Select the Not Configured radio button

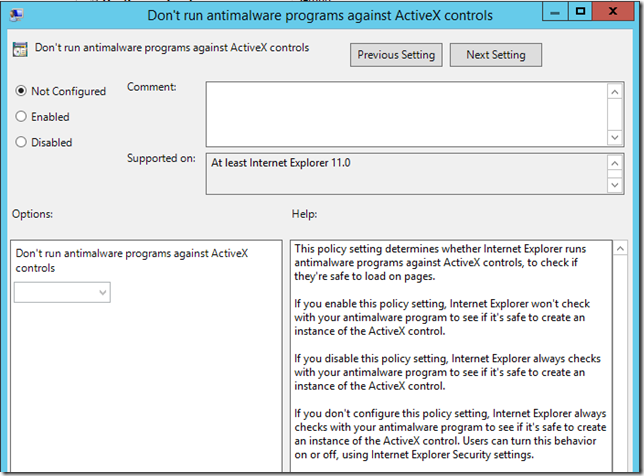[21, 91]
